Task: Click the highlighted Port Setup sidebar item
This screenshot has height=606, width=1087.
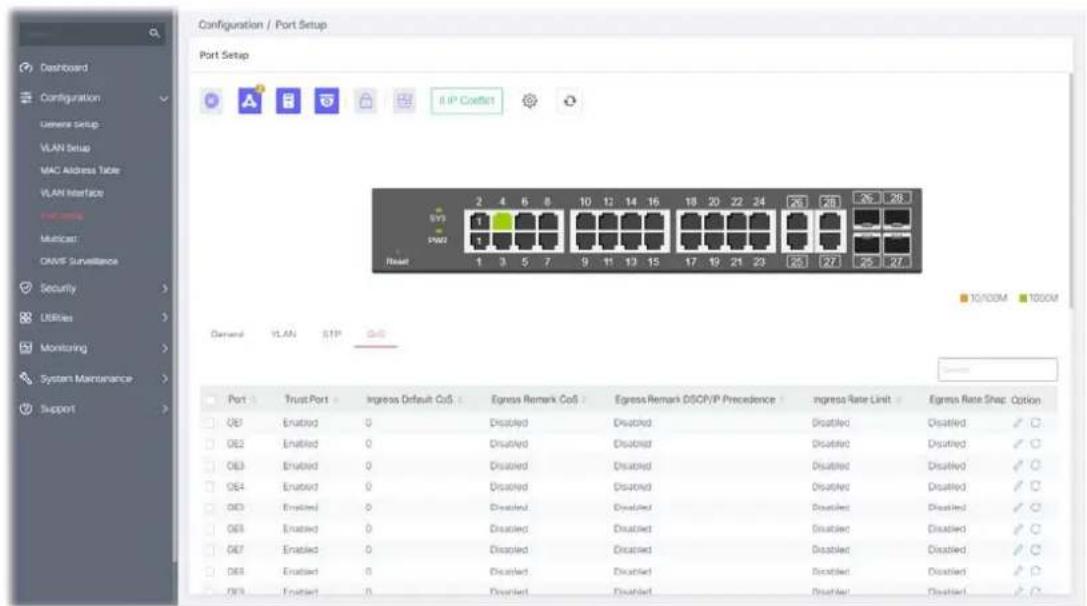Action: (x=62, y=216)
